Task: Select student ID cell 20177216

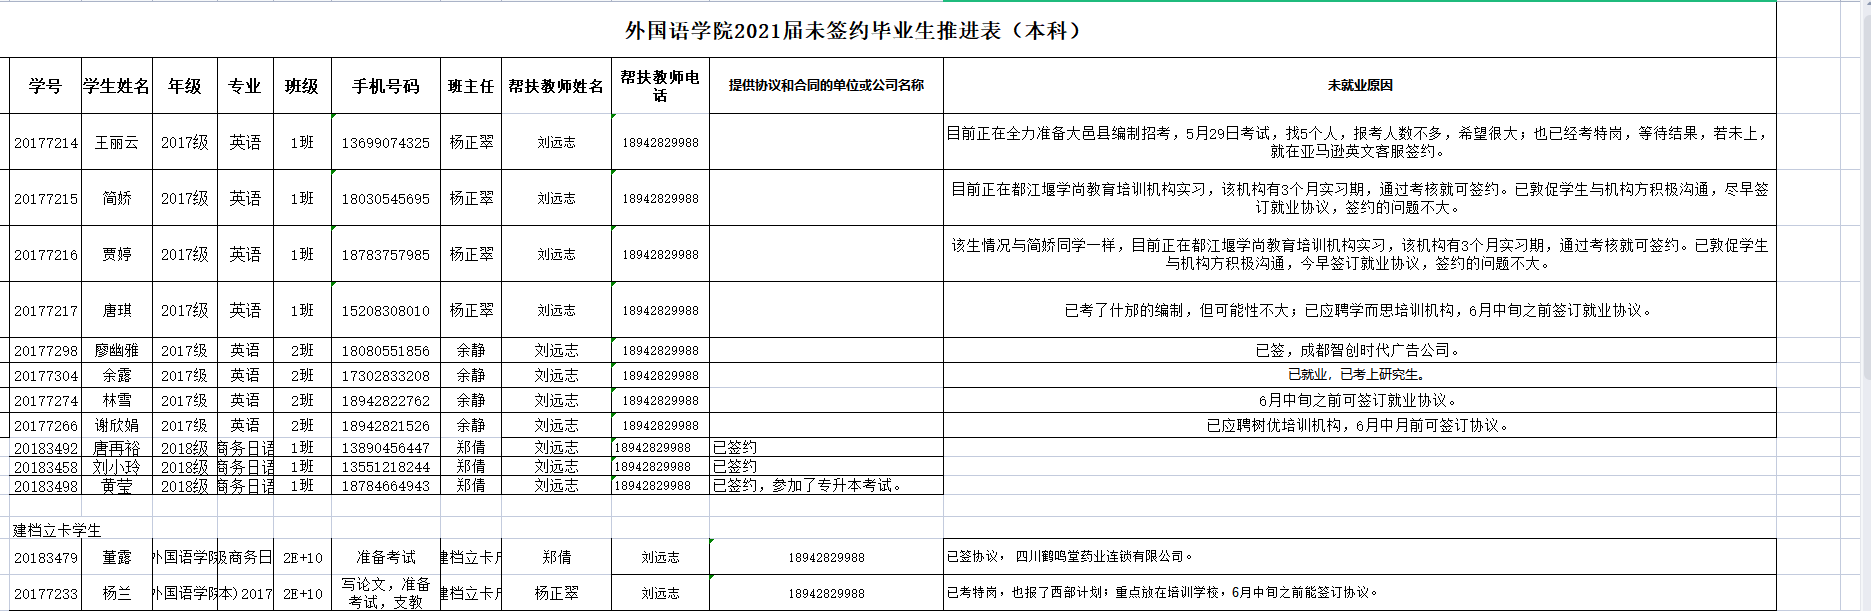Action: 46,254
